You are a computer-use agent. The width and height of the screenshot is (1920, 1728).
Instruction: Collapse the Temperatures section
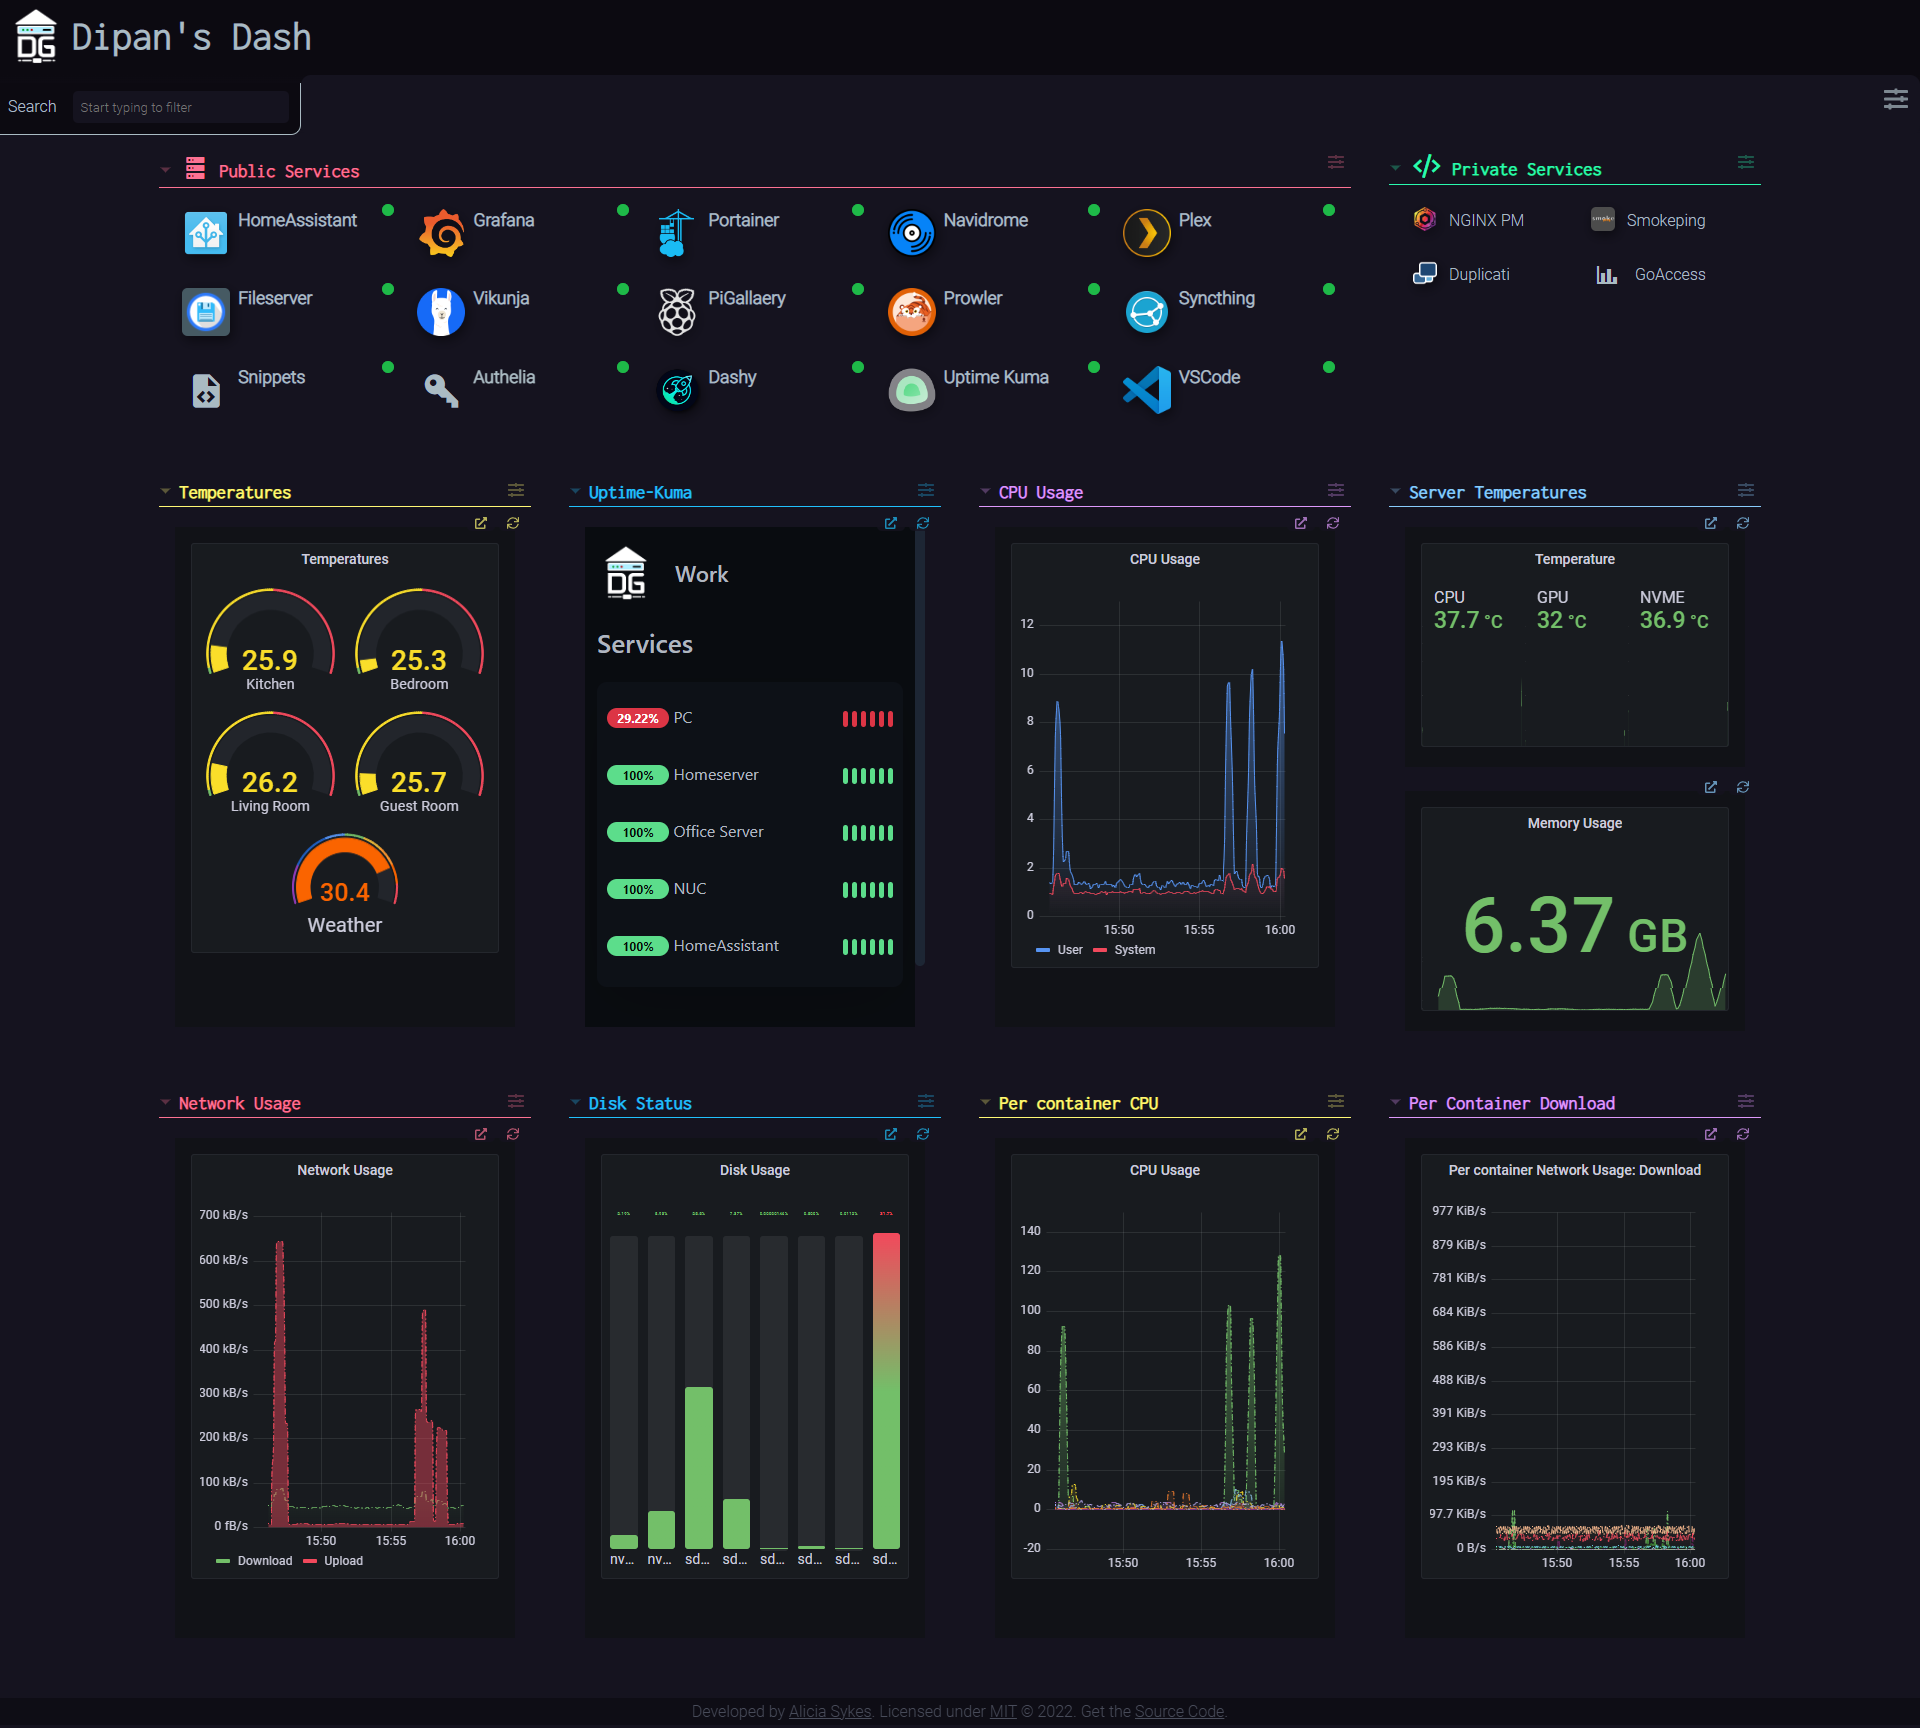coord(165,491)
